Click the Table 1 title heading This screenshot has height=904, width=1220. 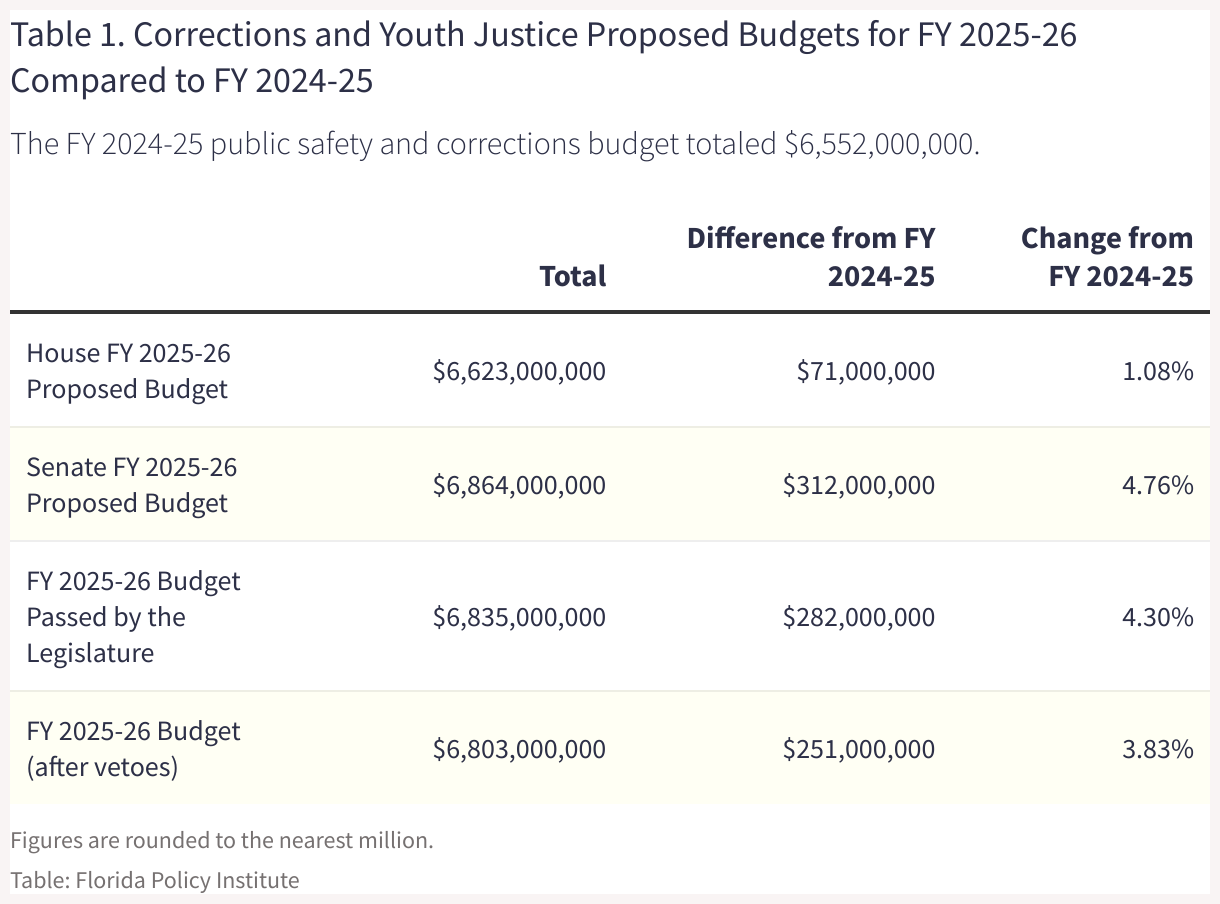pyautogui.click(x=543, y=57)
